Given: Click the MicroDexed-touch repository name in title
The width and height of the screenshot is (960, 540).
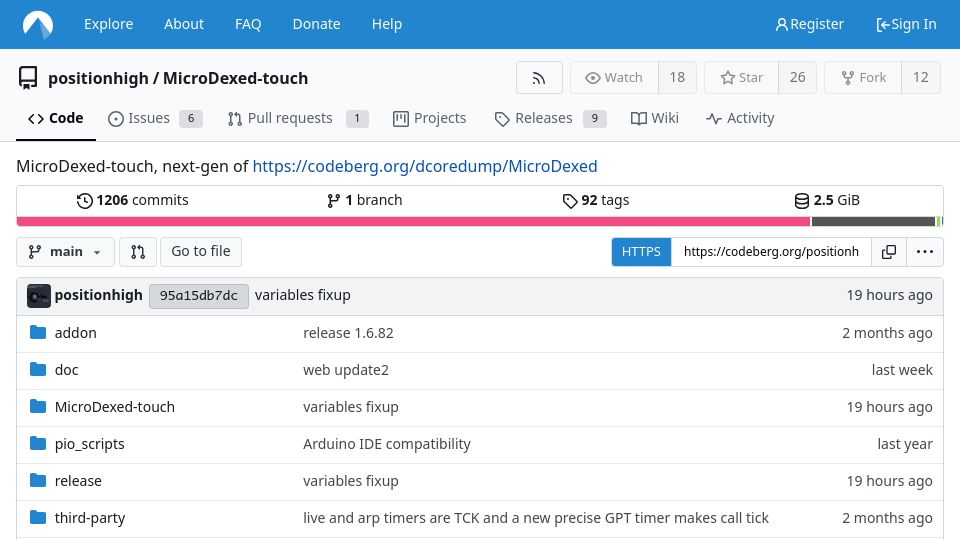Looking at the screenshot, I should pyautogui.click(x=235, y=78).
